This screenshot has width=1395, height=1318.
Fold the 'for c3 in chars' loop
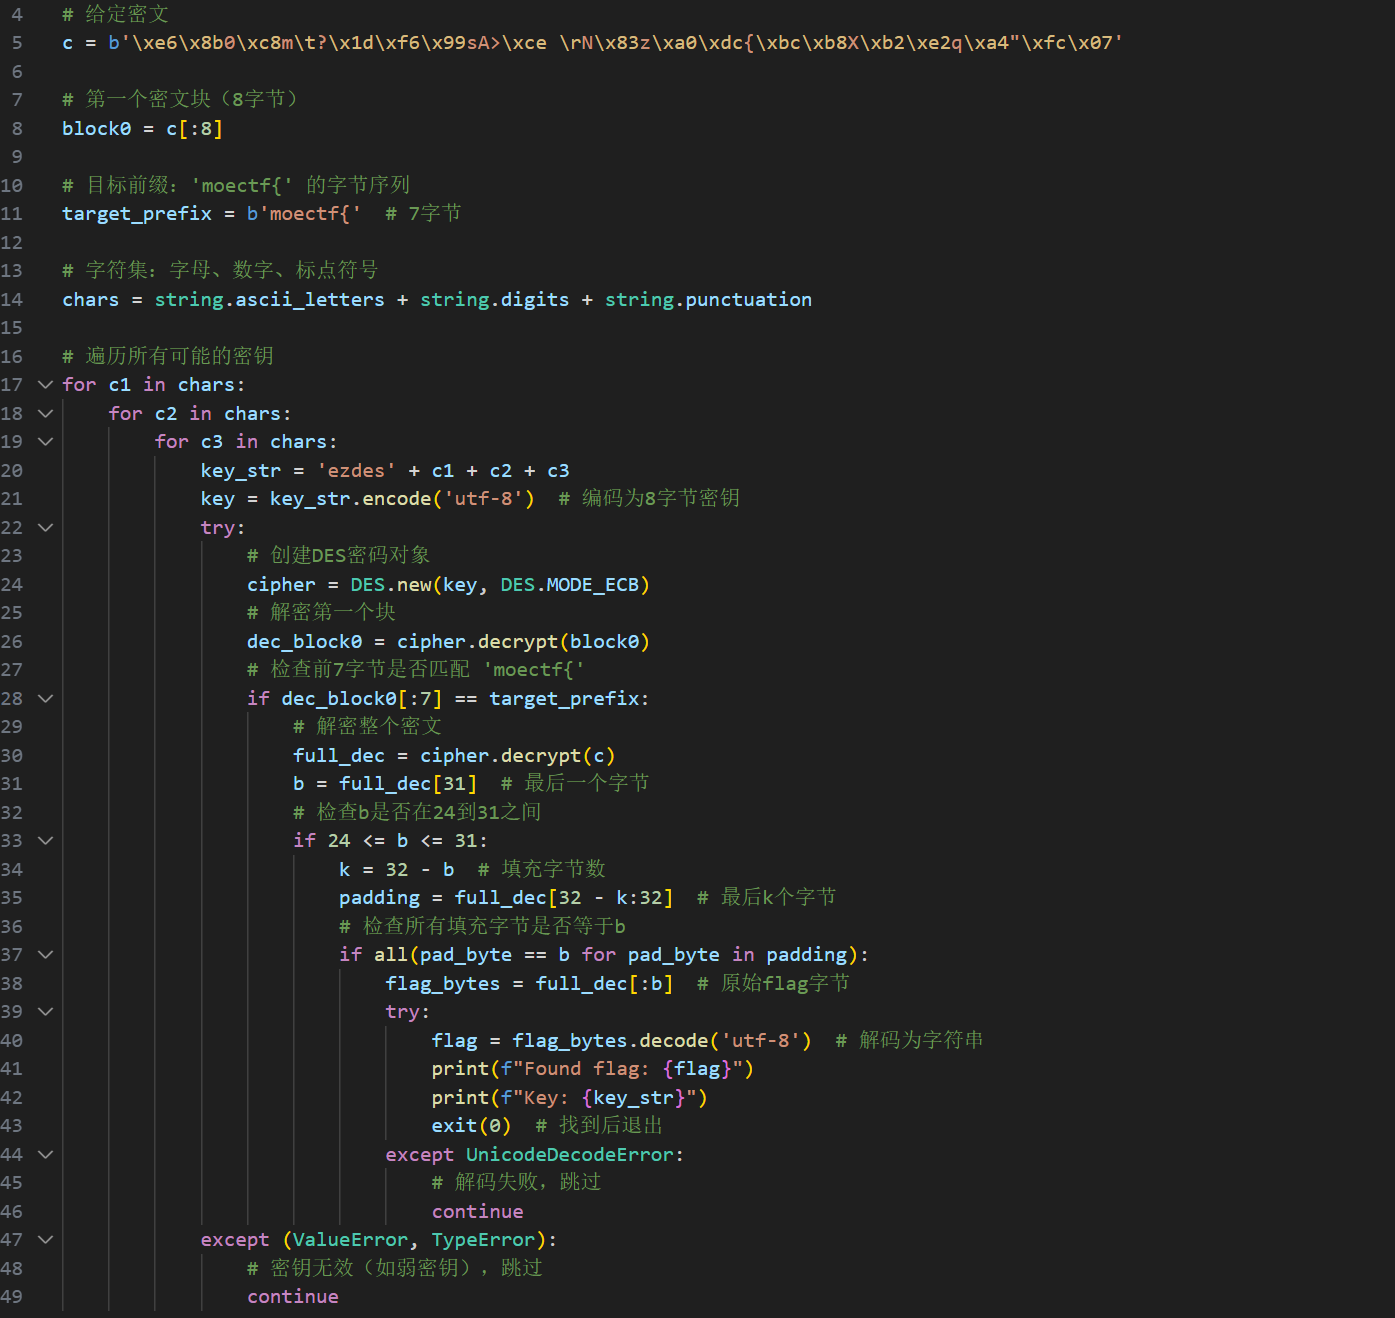point(45,442)
